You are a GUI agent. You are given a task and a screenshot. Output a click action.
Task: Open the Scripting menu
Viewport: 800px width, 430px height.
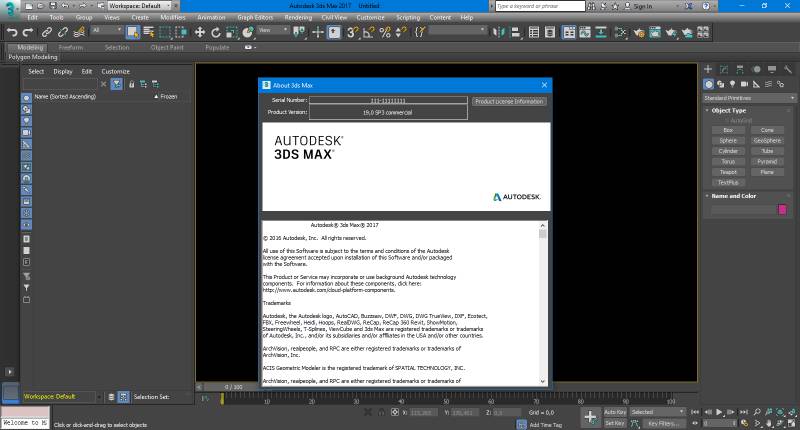click(x=408, y=17)
